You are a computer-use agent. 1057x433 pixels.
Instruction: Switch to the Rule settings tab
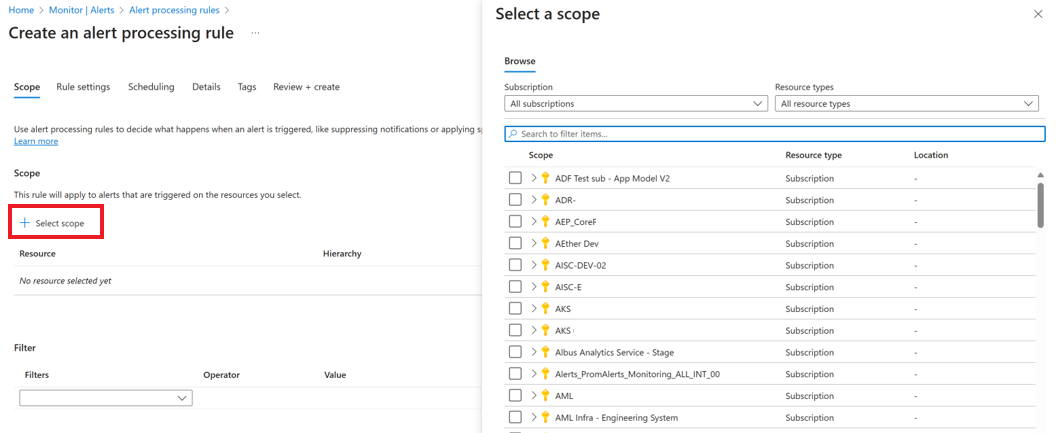pos(83,87)
